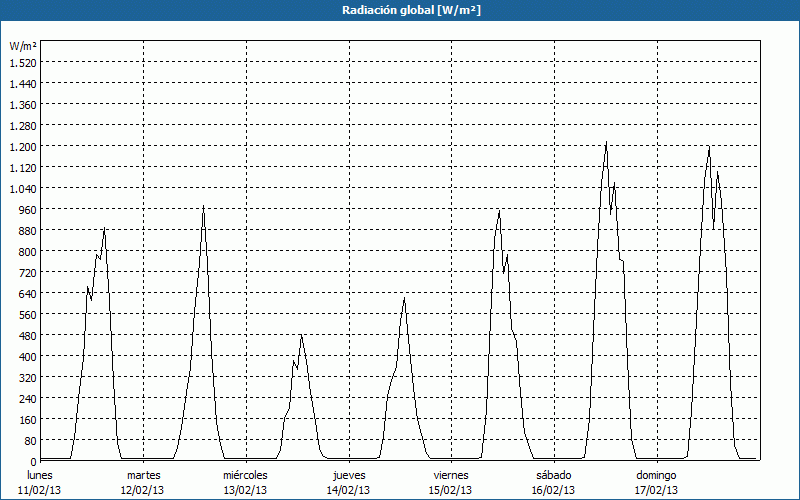Screen dimensions: 800x500
Task: Select the 1.200 y-axis value
Action: pyautogui.click(x=23, y=146)
